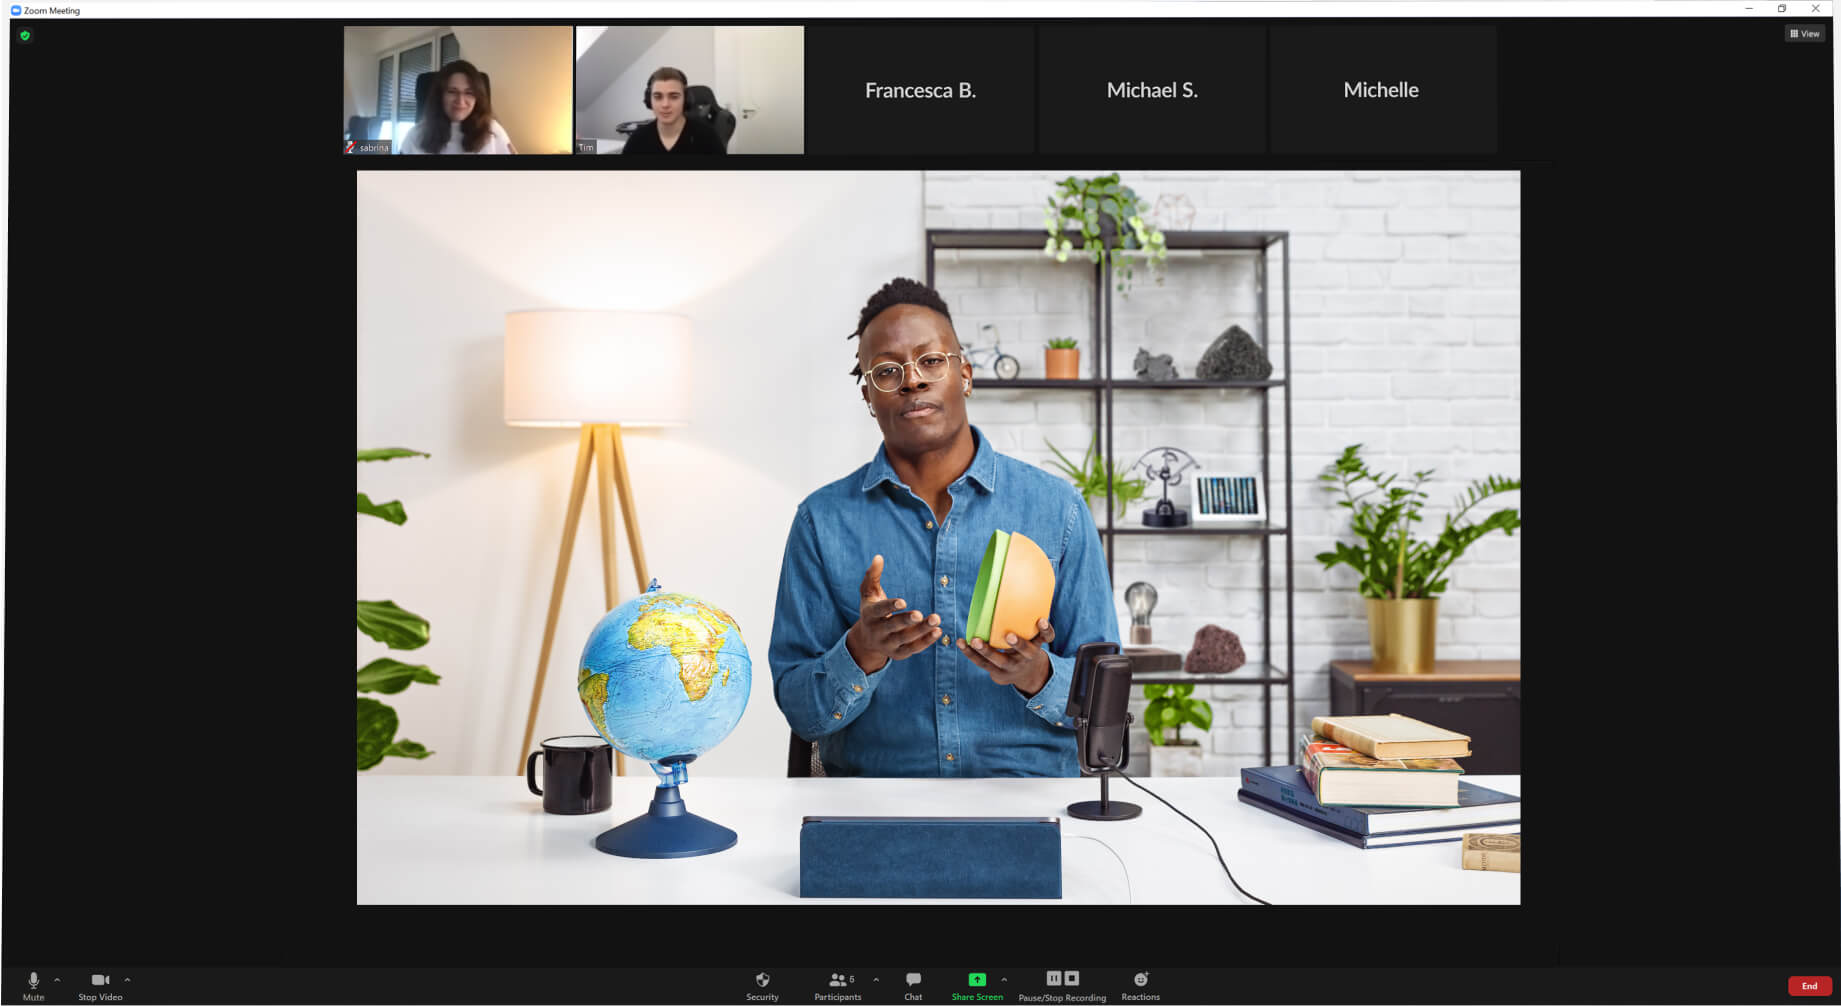Screen dimensions: 1841x1006
Task: Click the green Share Screen icon
Action: [x=977, y=980]
